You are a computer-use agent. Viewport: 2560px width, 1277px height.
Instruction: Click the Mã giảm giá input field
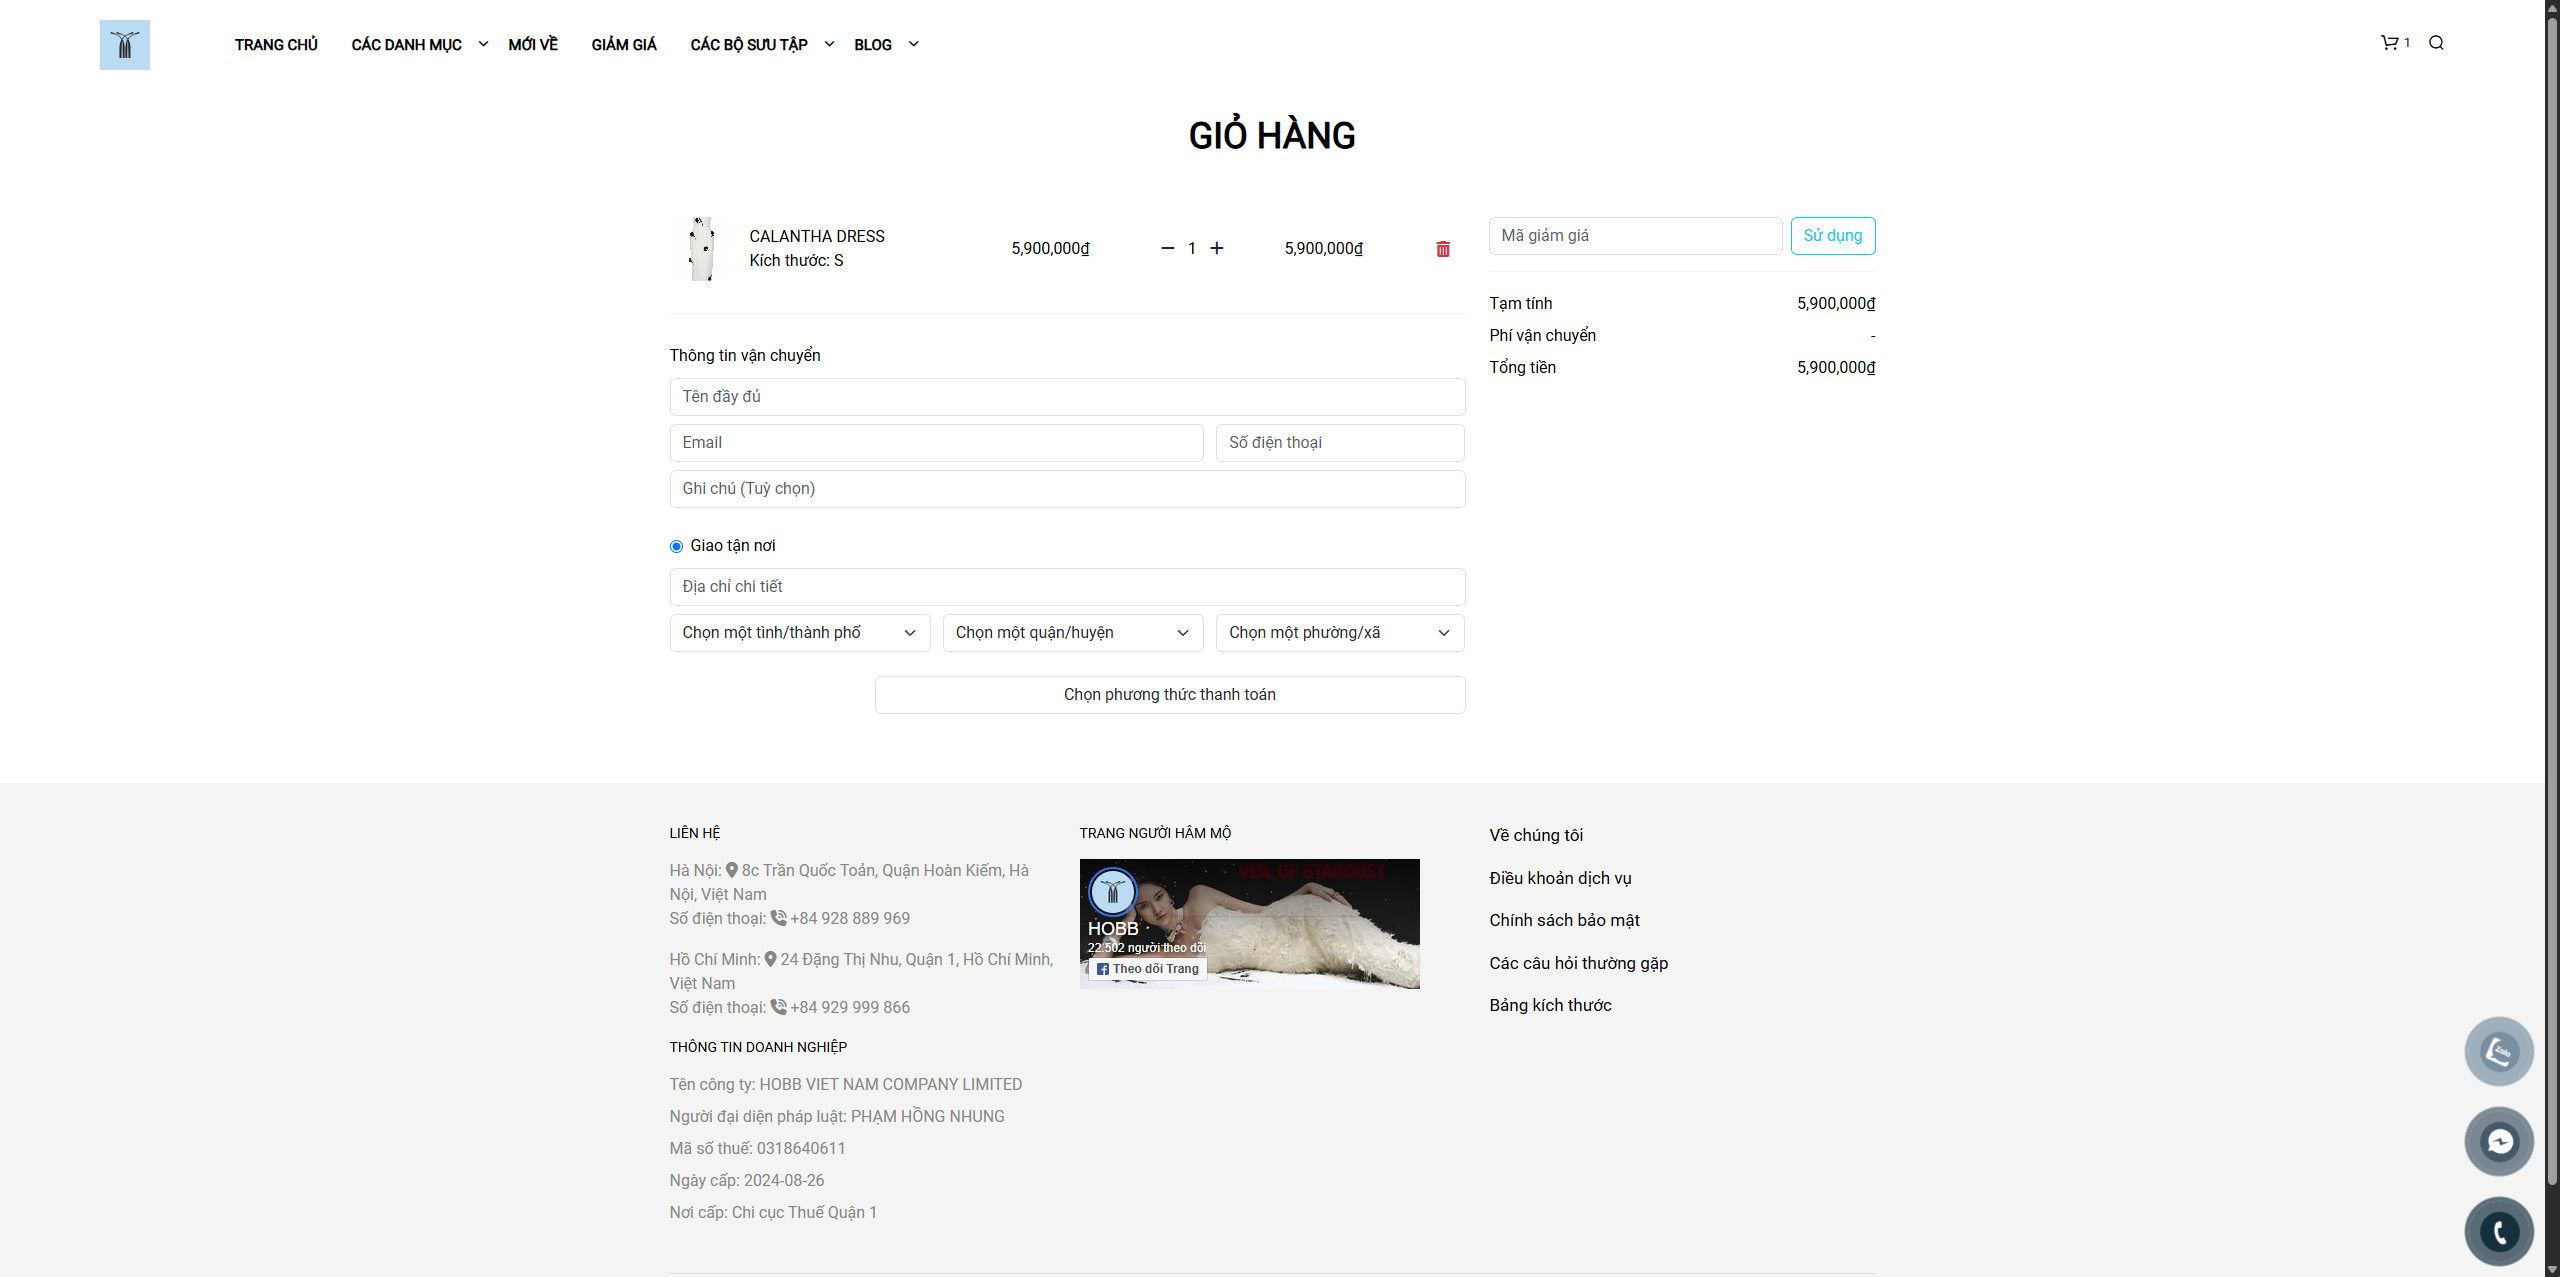[1635, 236]
